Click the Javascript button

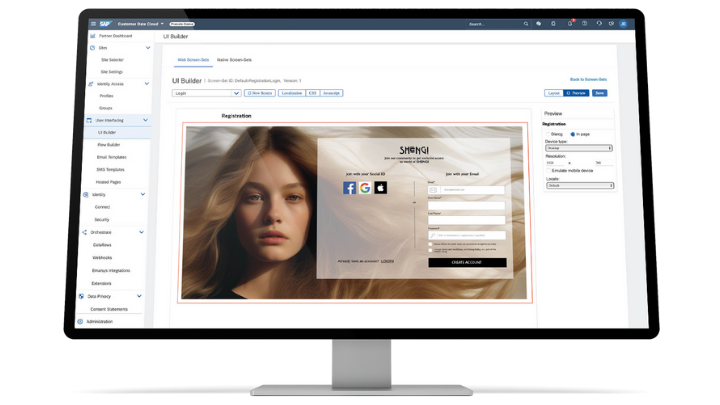pyautogui.click(x=331, y=93)
